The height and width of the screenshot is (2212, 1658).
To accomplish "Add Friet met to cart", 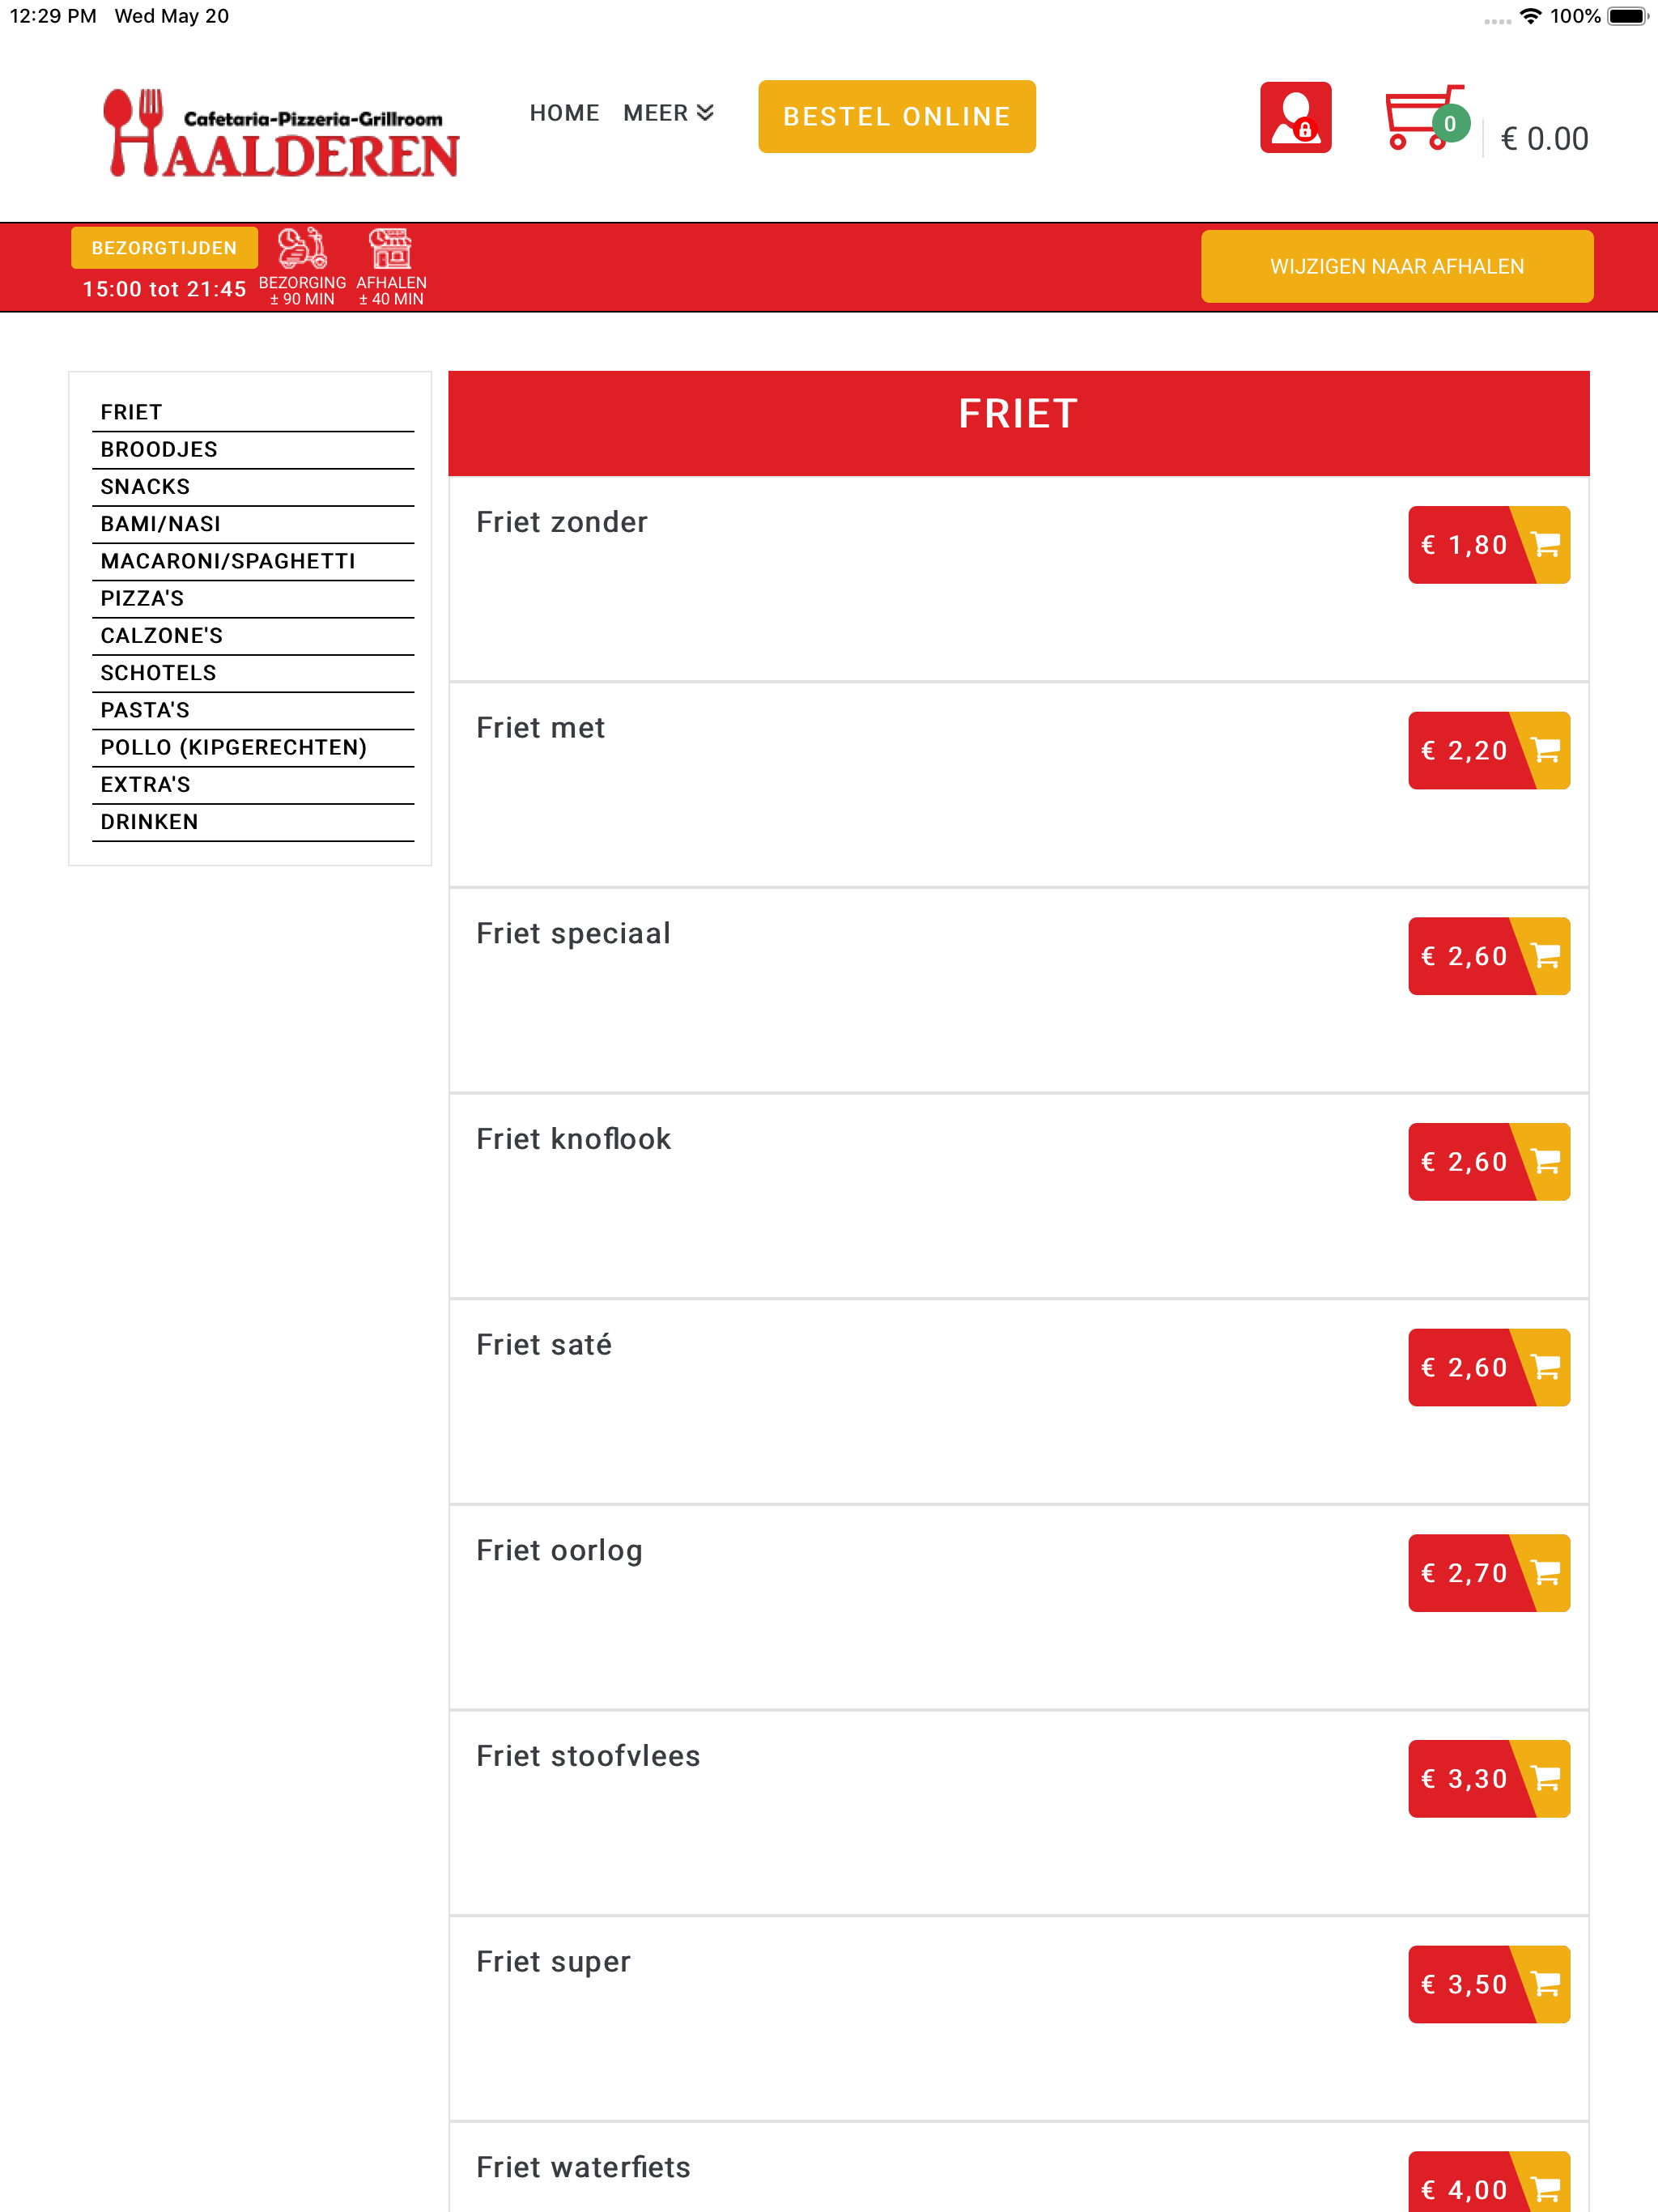I will tap(1489, 750).
